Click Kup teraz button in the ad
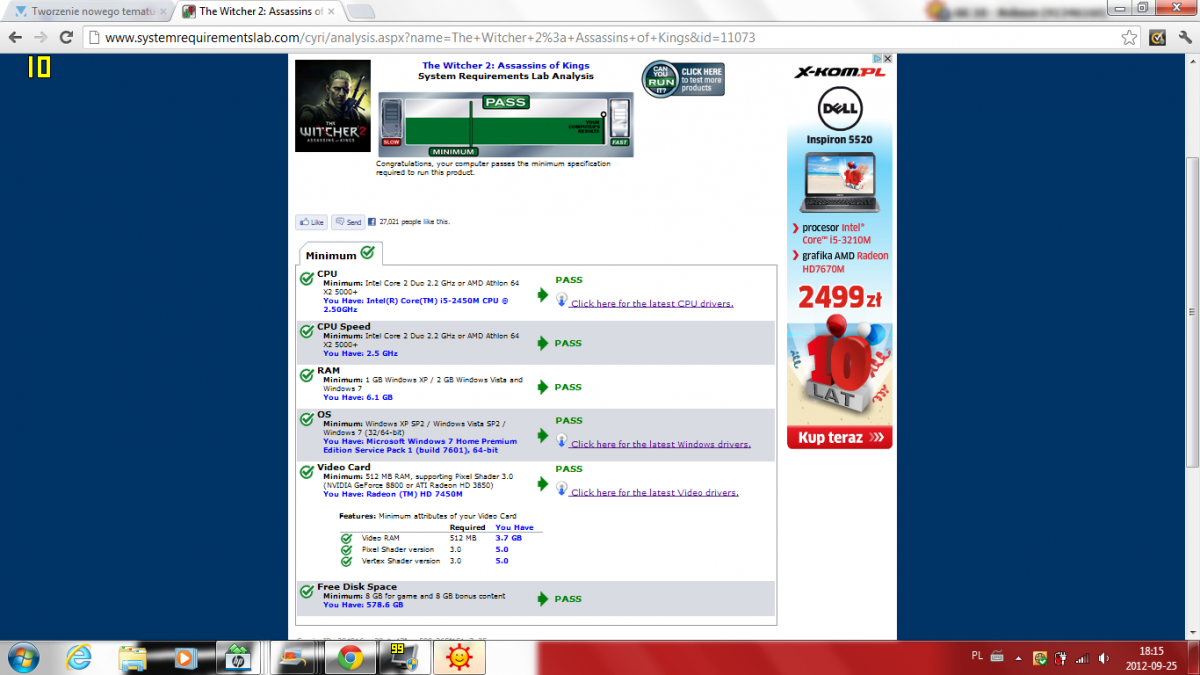 click(x=839, y=437)
